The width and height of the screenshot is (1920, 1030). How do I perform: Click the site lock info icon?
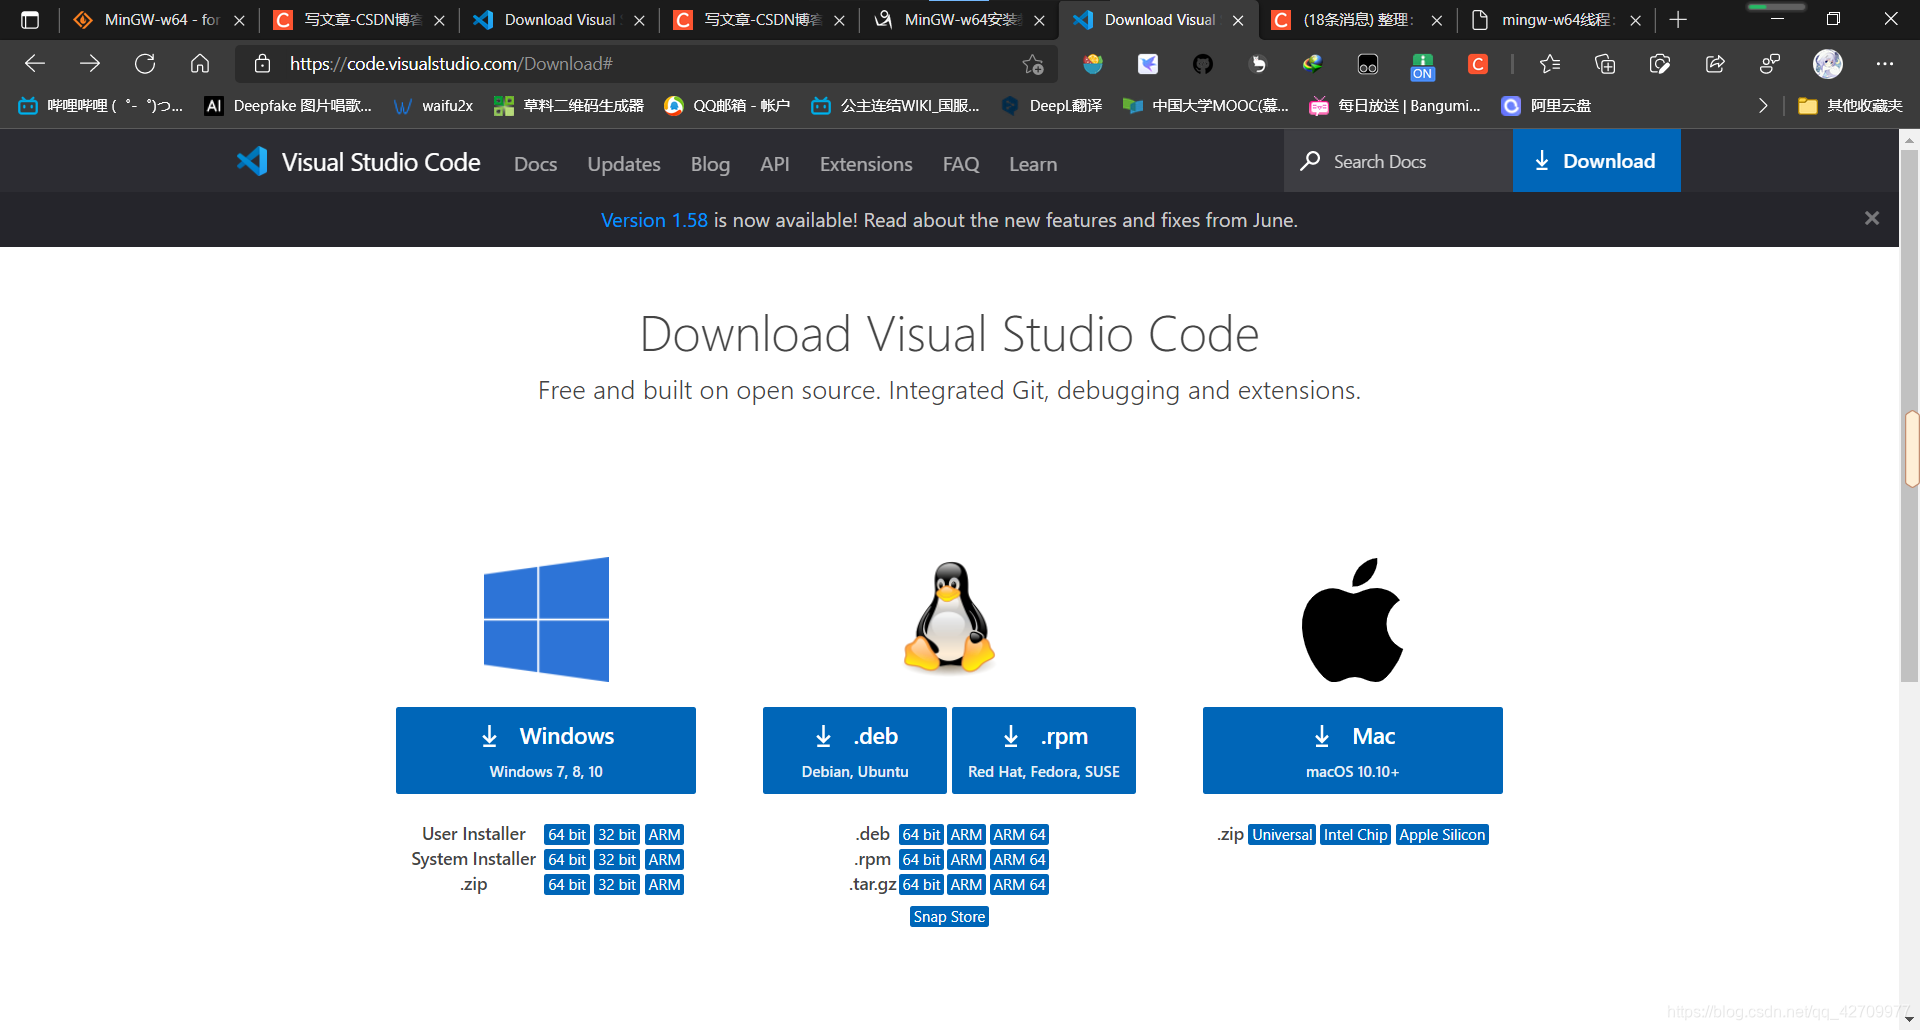pos(262,64)
